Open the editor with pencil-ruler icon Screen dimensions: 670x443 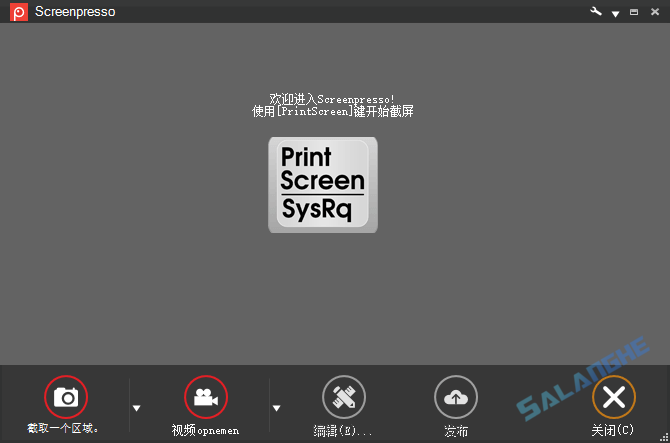click(344, 397)
